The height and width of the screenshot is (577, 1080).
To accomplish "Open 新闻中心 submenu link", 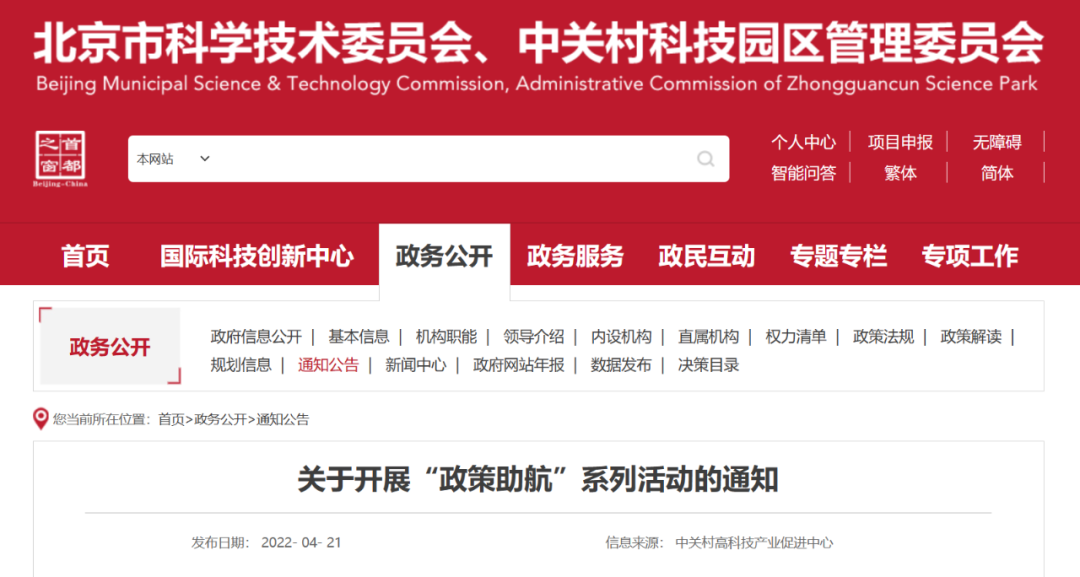I will (x=416, y=365).
